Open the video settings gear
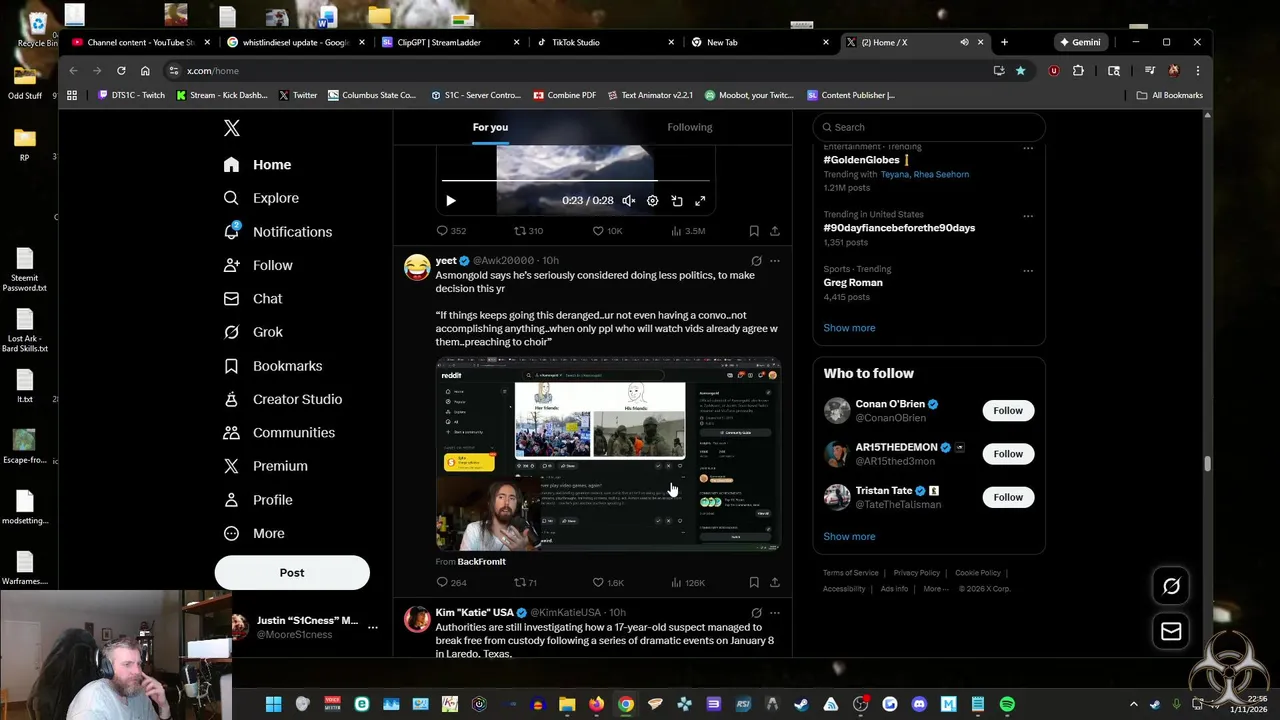 [x=652, y=201]
